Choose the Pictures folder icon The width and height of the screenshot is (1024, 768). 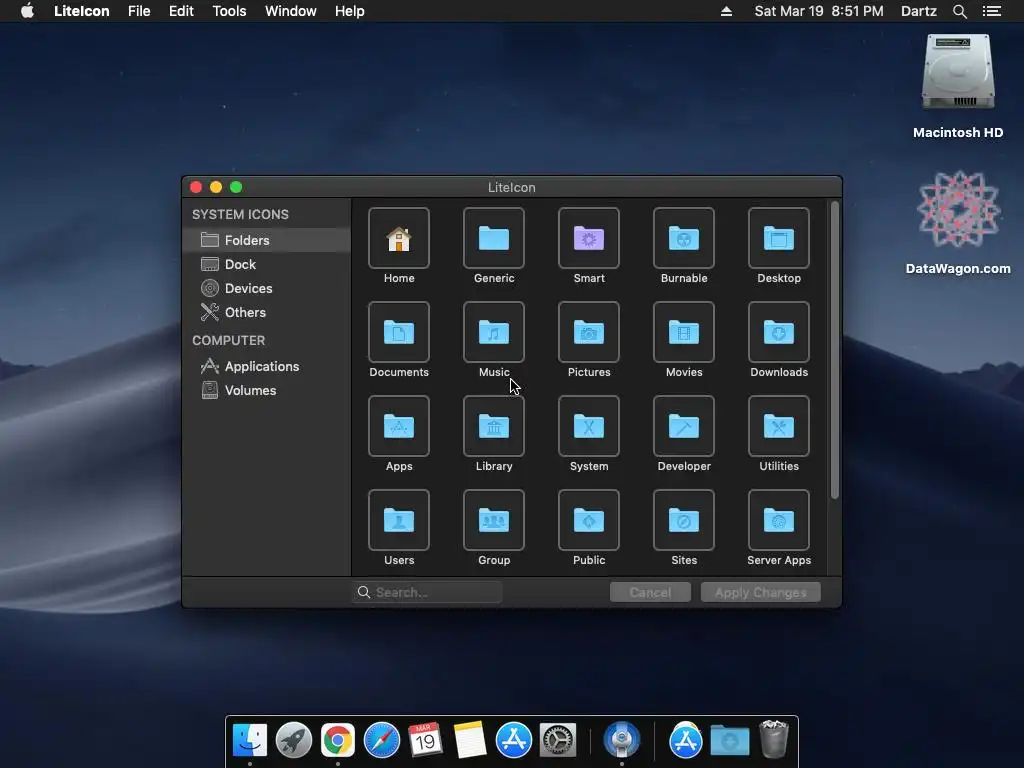[x=589, y=332]
